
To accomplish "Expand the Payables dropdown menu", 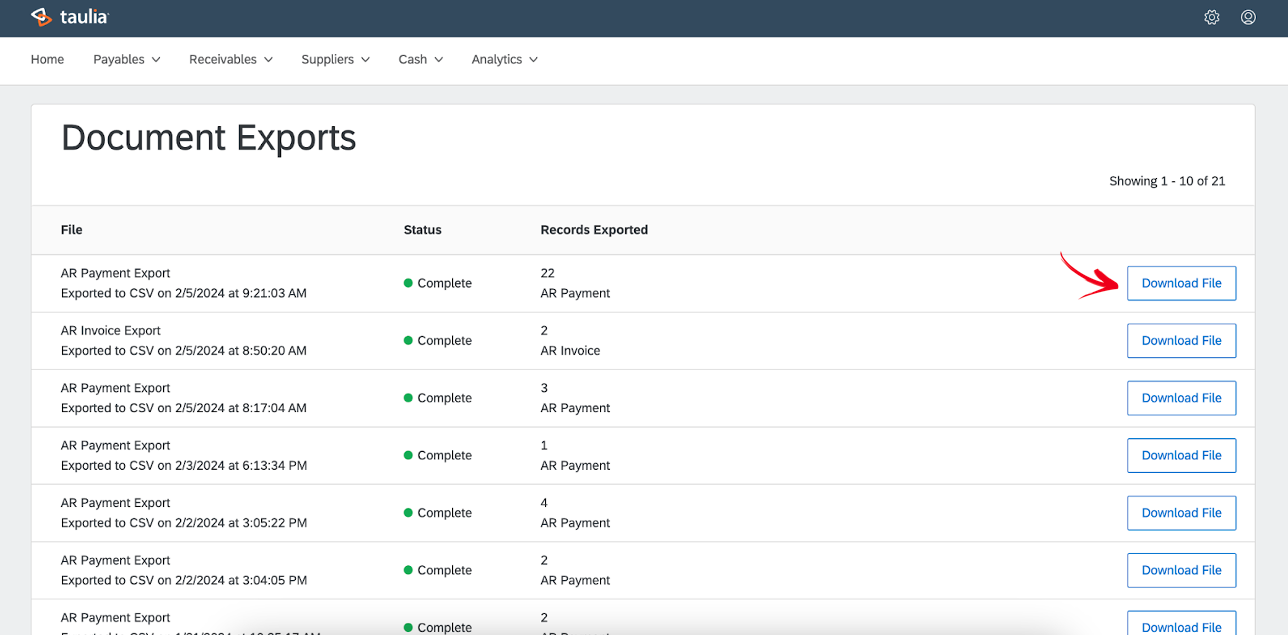I will click(x=127, y=59).
